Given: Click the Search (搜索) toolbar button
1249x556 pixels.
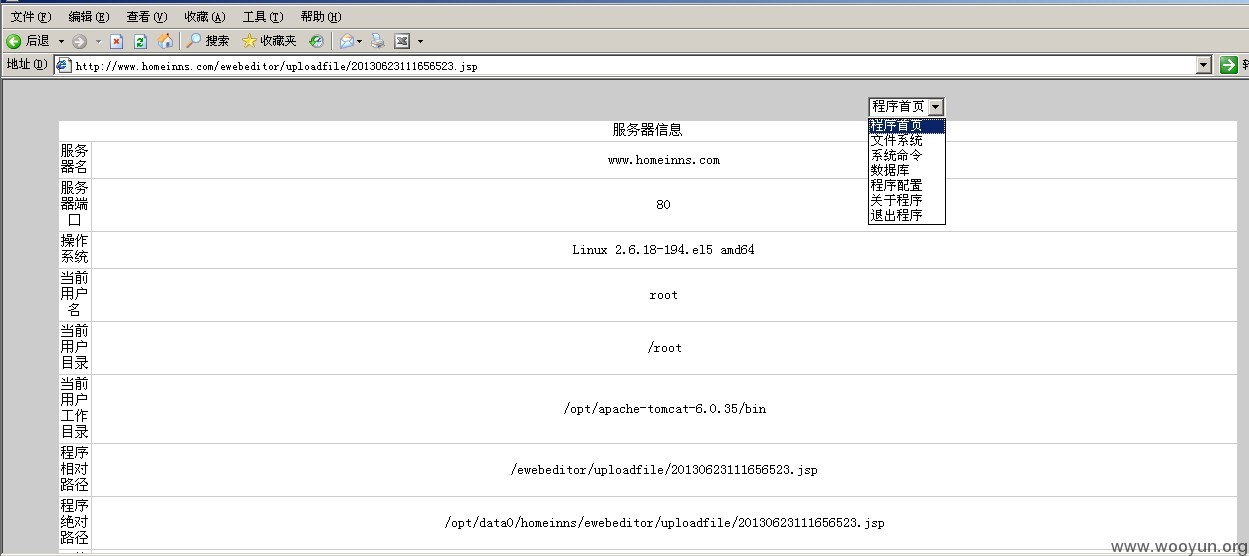Looking at the screenshot, I should (208, 41).
